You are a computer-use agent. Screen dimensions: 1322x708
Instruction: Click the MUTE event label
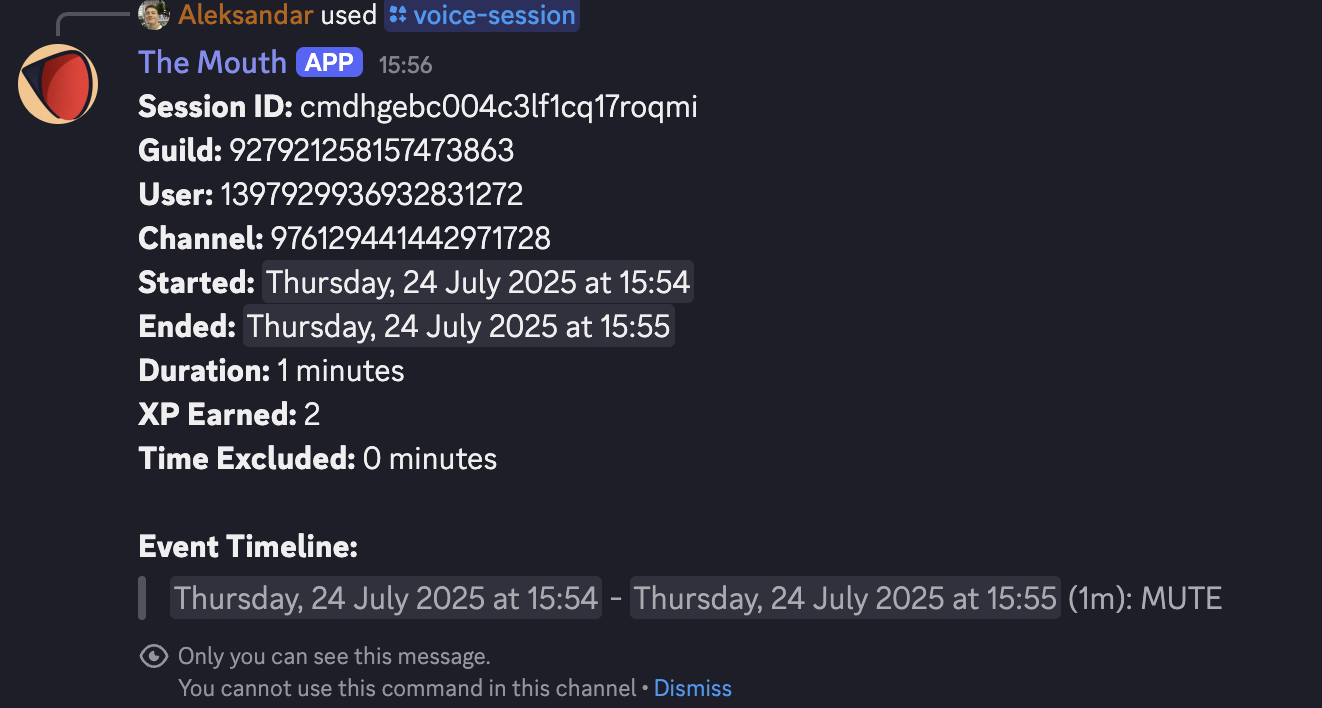[1181, 598]
